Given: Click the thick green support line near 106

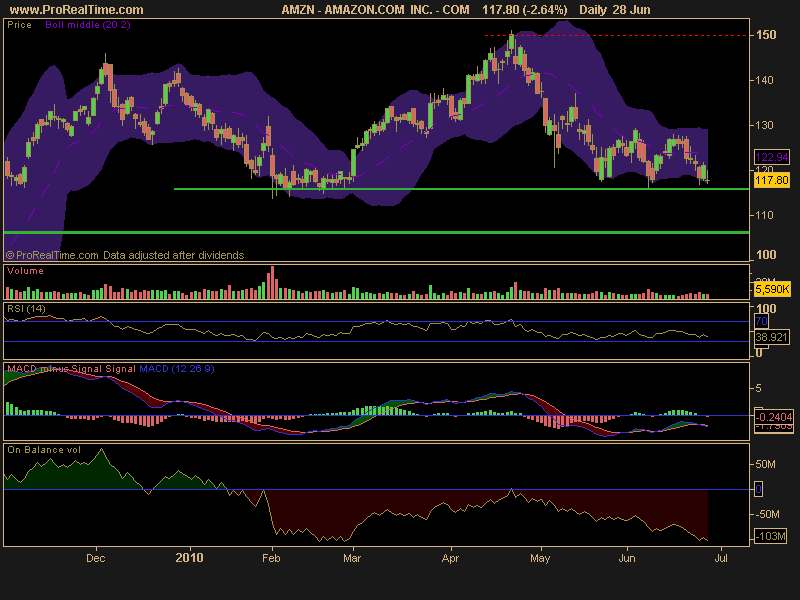Looking at the screenshot, I should tap(377, 233).
